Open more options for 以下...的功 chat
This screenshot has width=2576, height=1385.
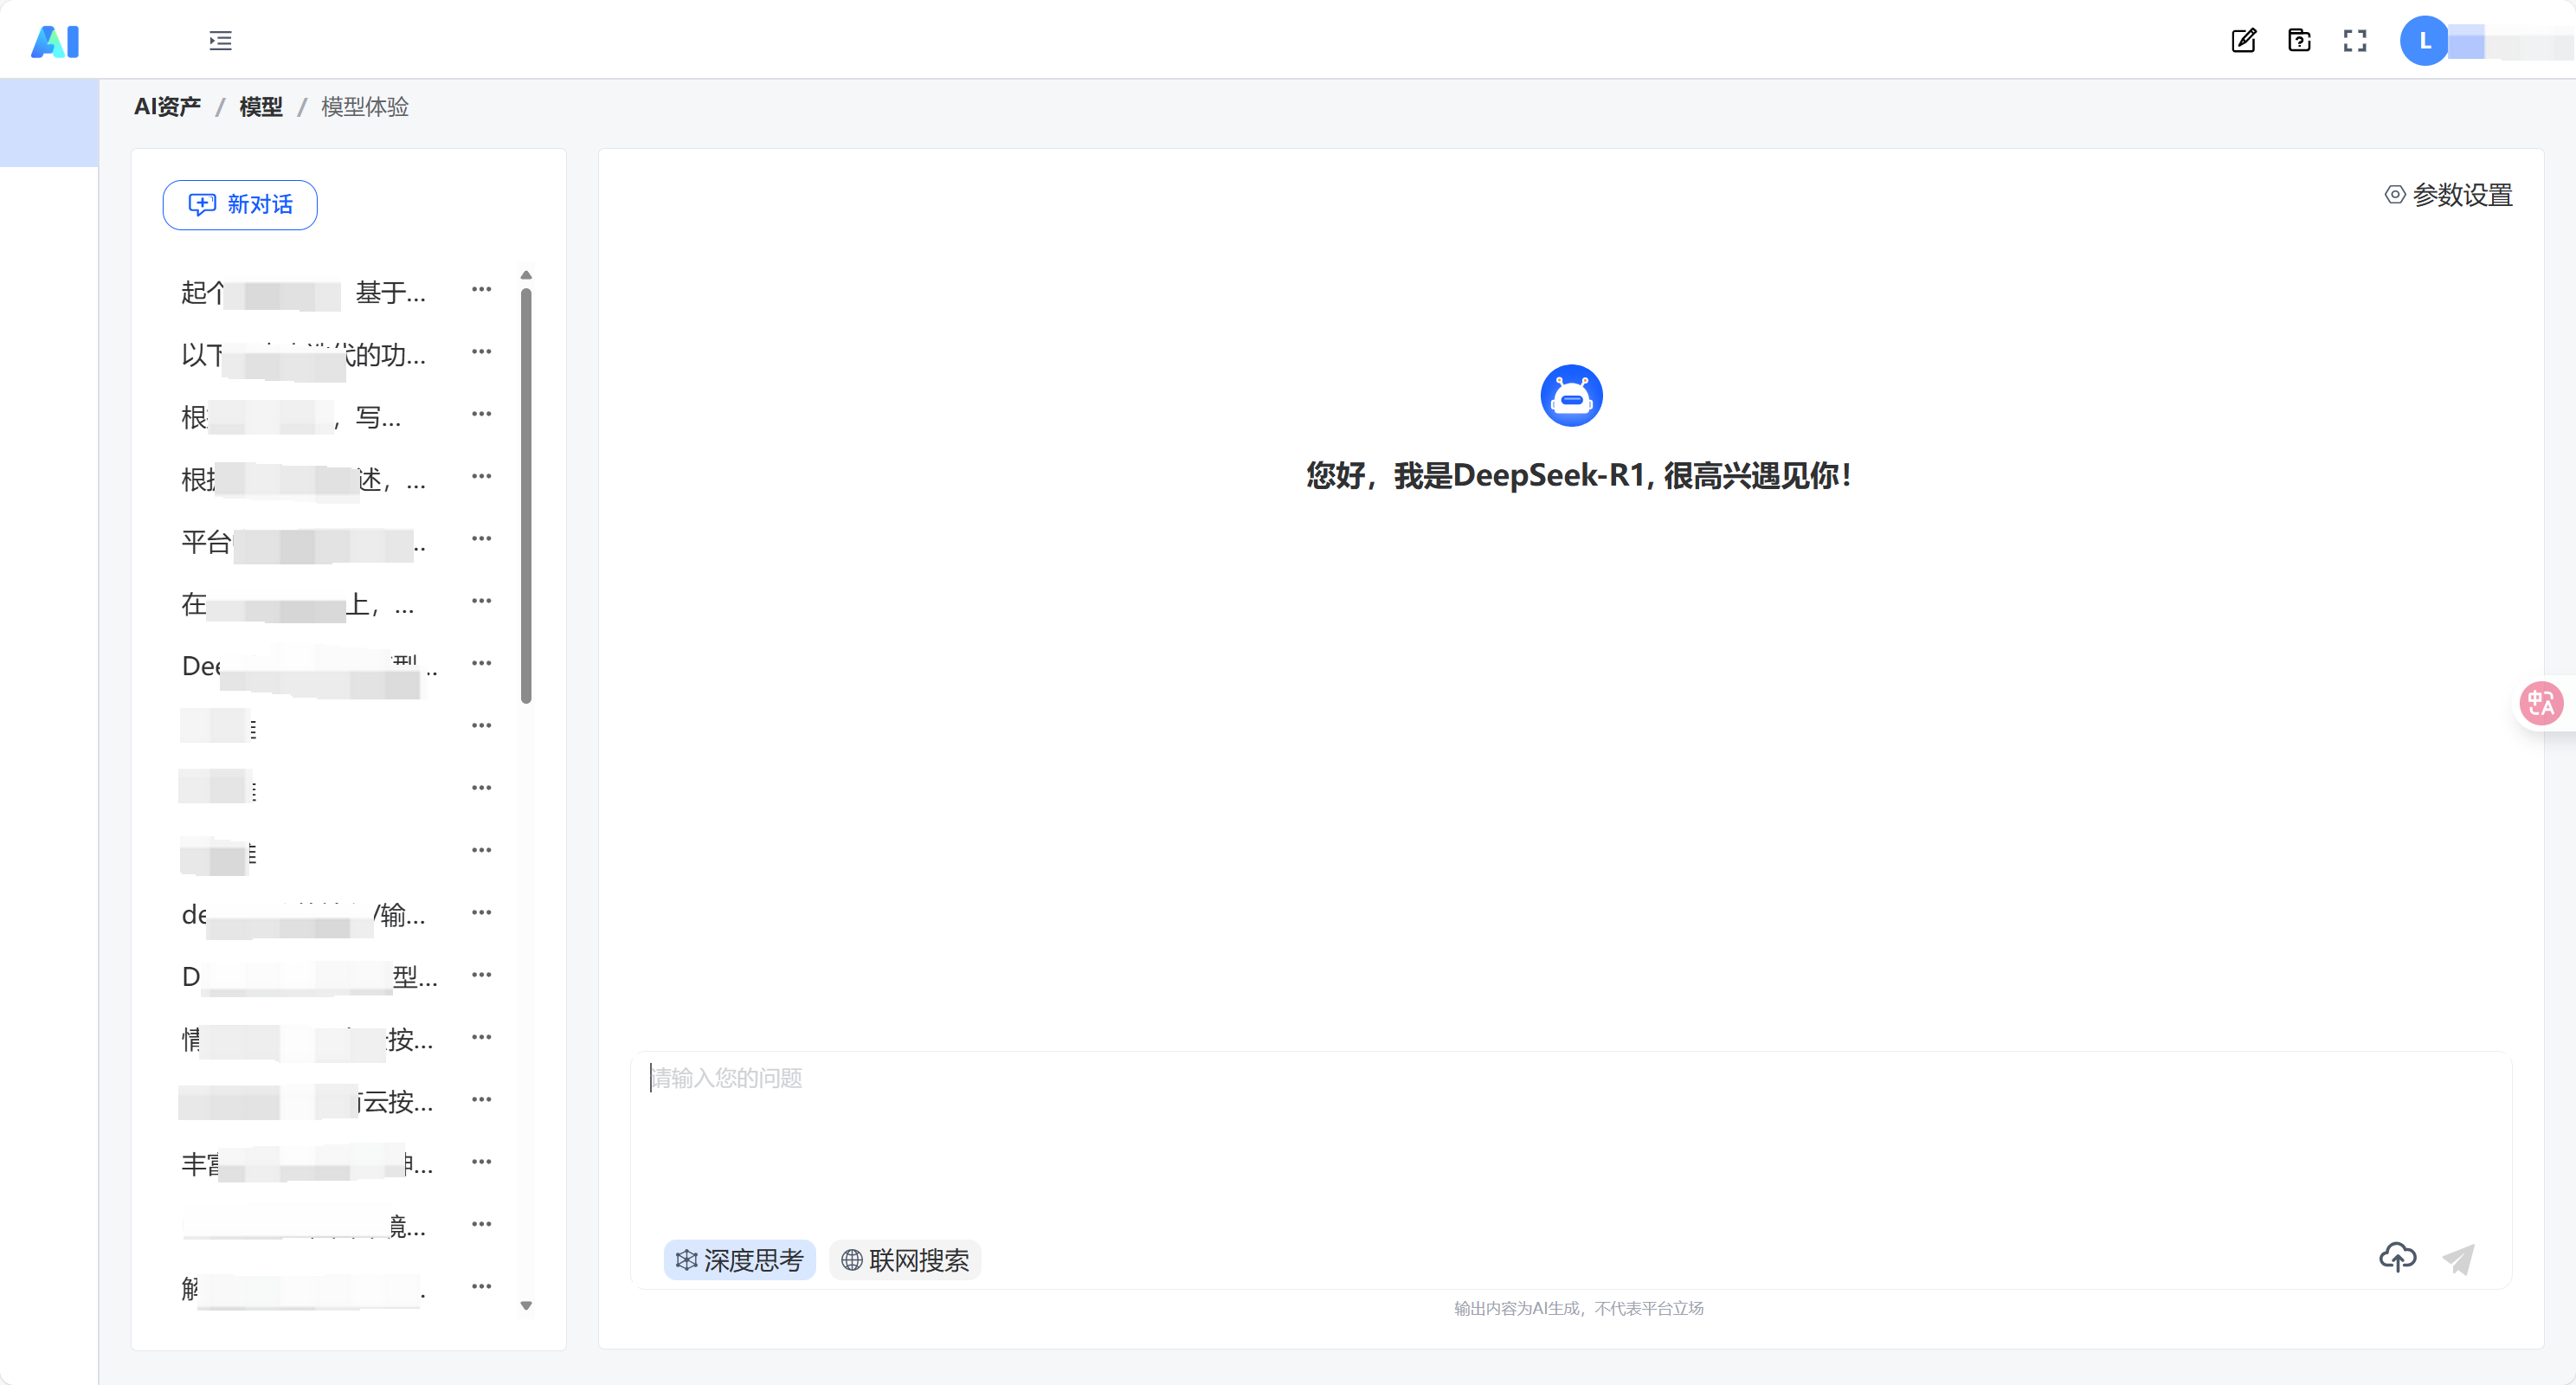click(x=481, y=352)
